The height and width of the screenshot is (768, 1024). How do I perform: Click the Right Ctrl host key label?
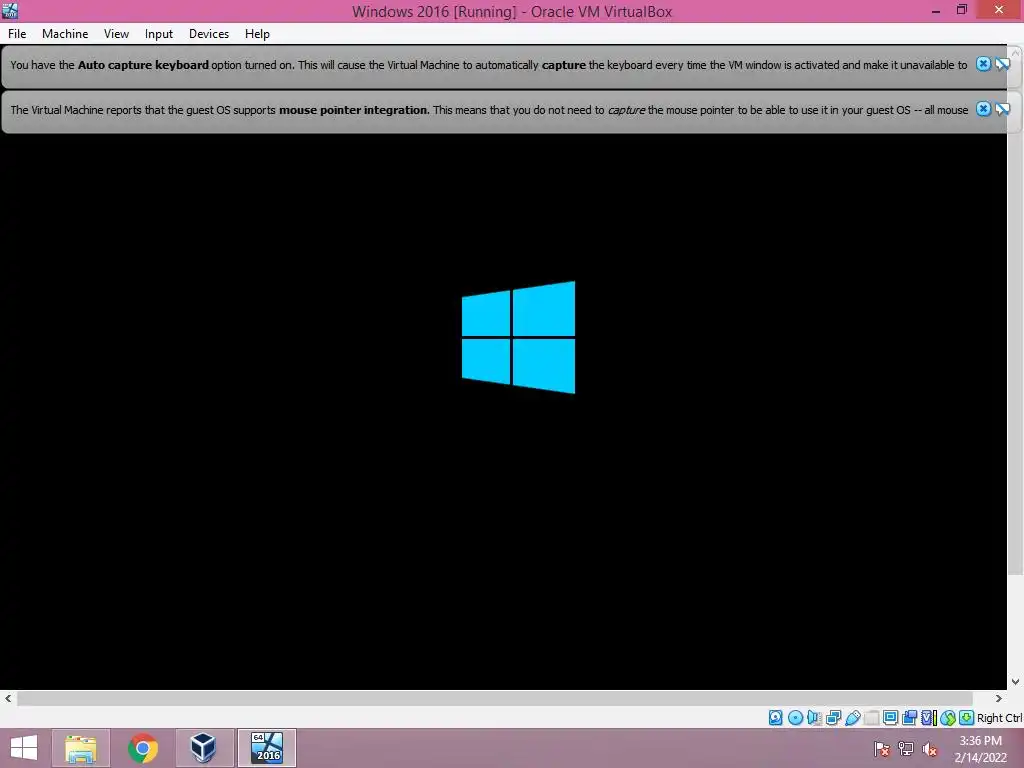pos(999,718)
